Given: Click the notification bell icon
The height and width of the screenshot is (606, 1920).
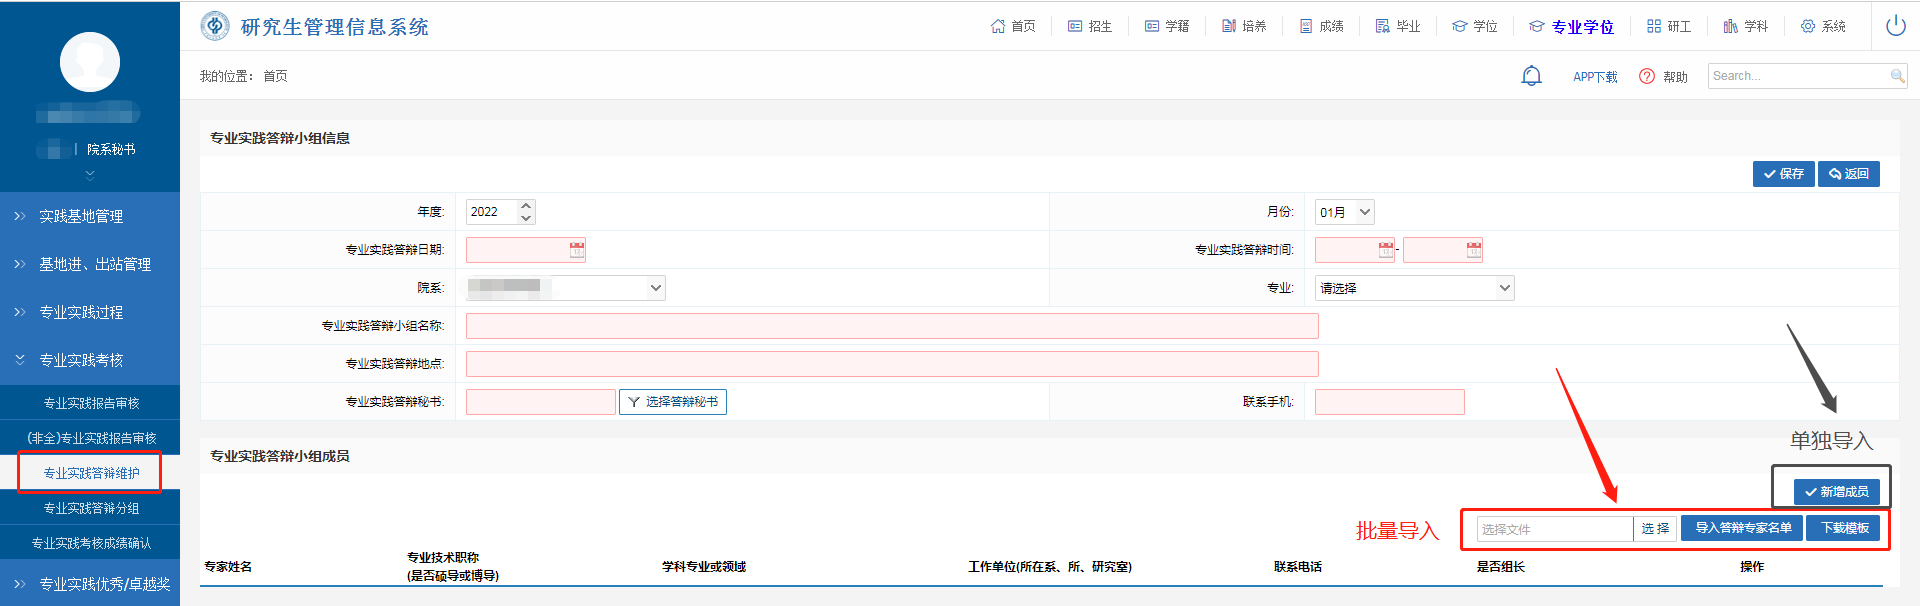Looking at the screenshot, I should click(x=1531, y=76).
